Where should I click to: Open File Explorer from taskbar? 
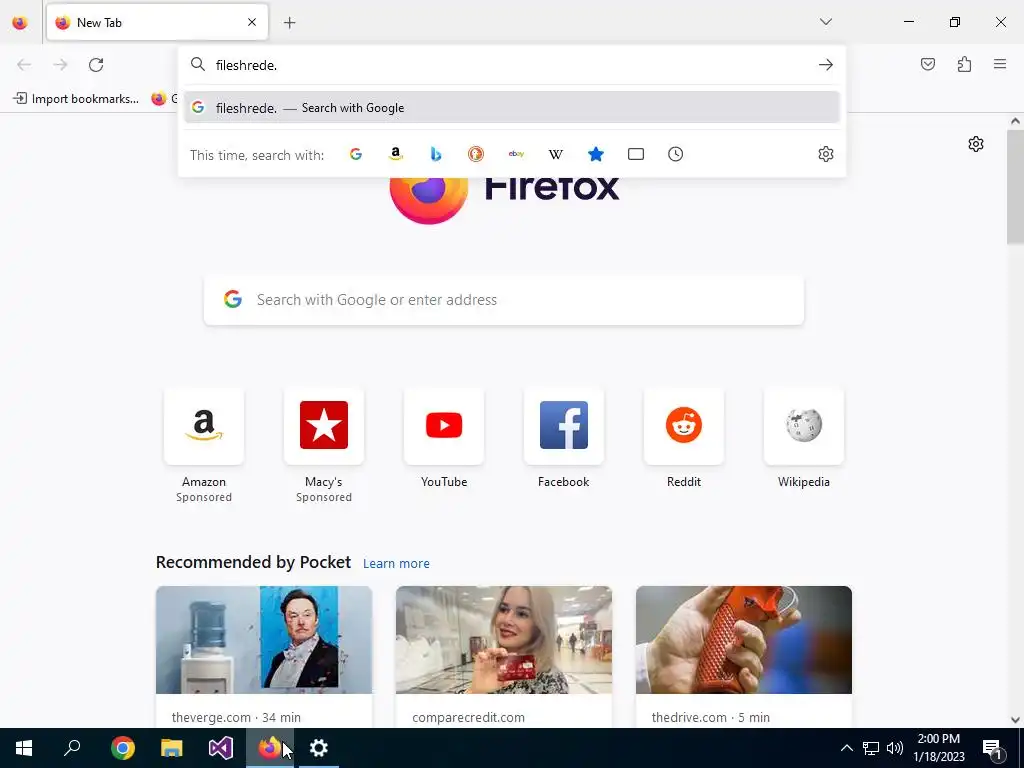tap(172, 748)
